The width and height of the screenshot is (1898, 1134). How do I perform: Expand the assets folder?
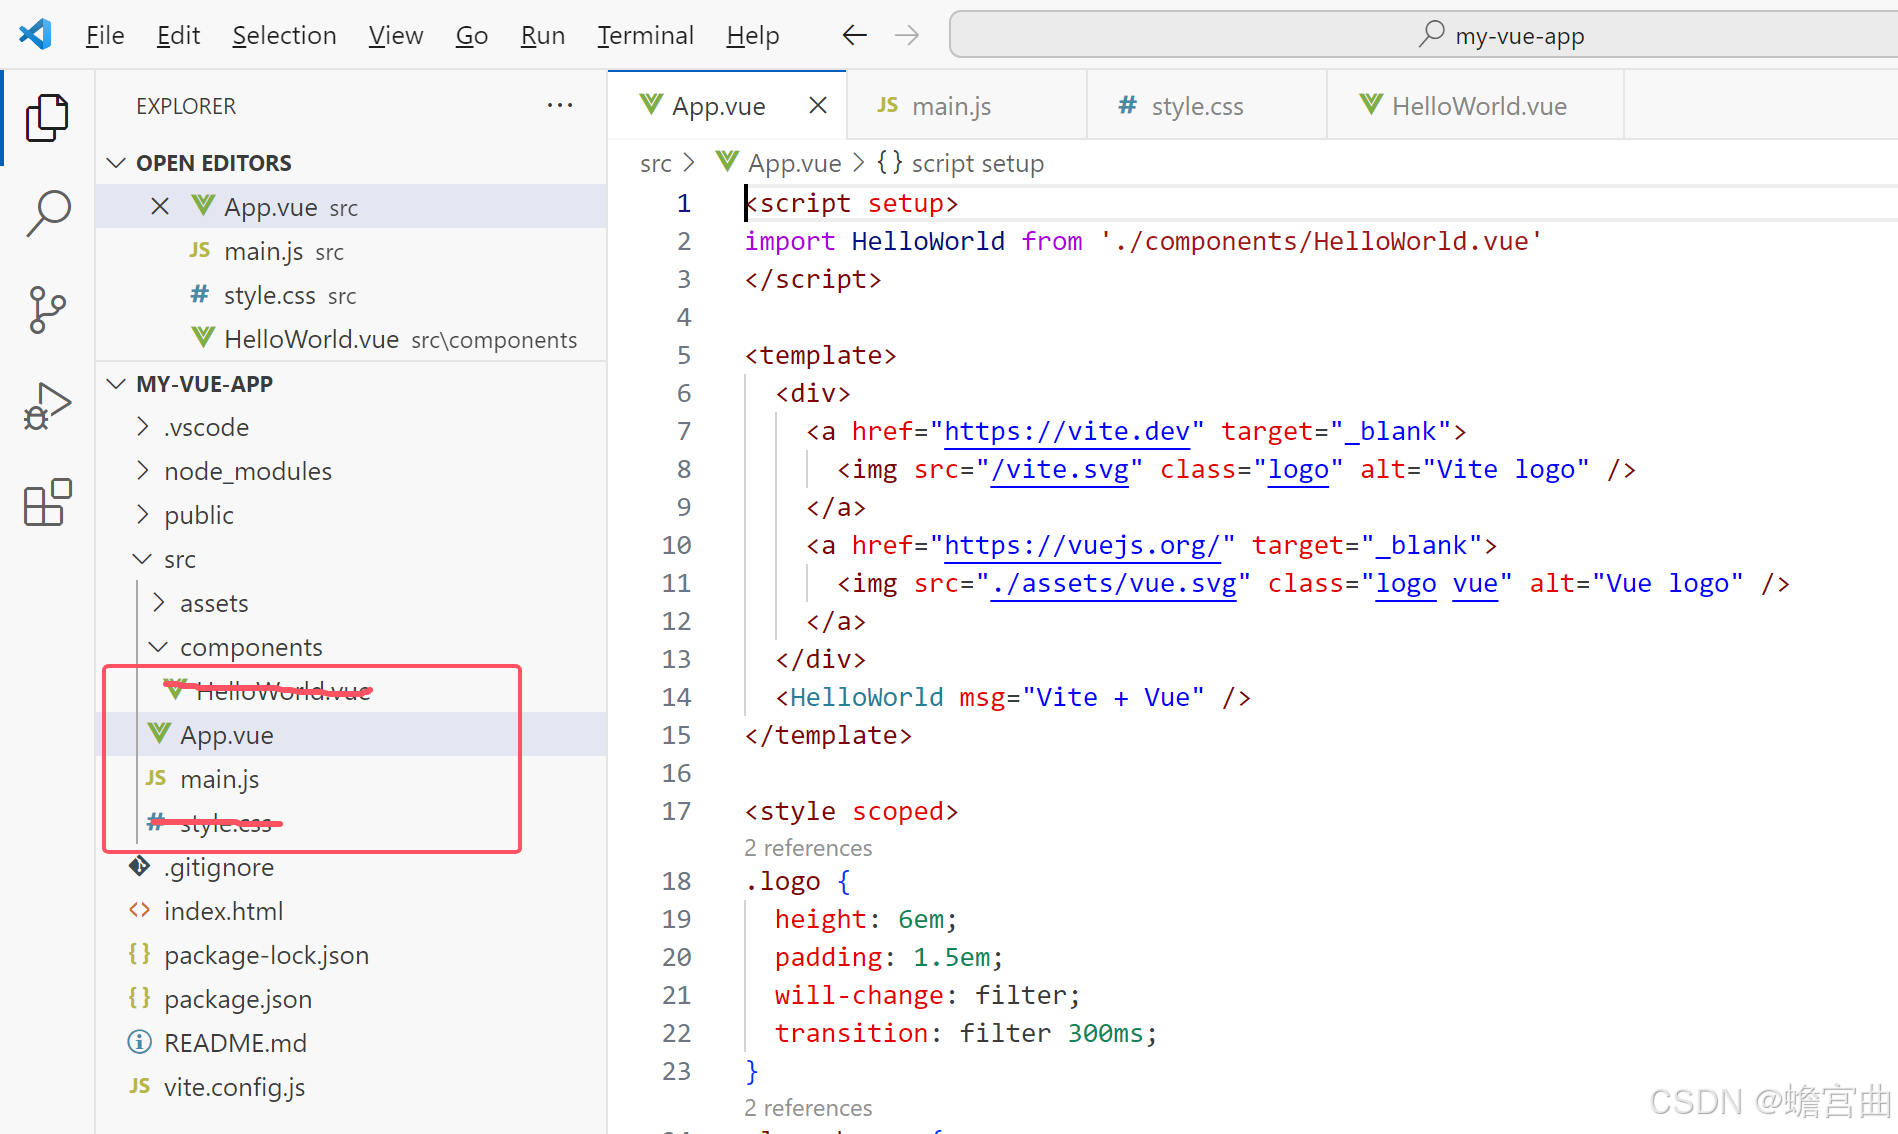tap(158, 603)
